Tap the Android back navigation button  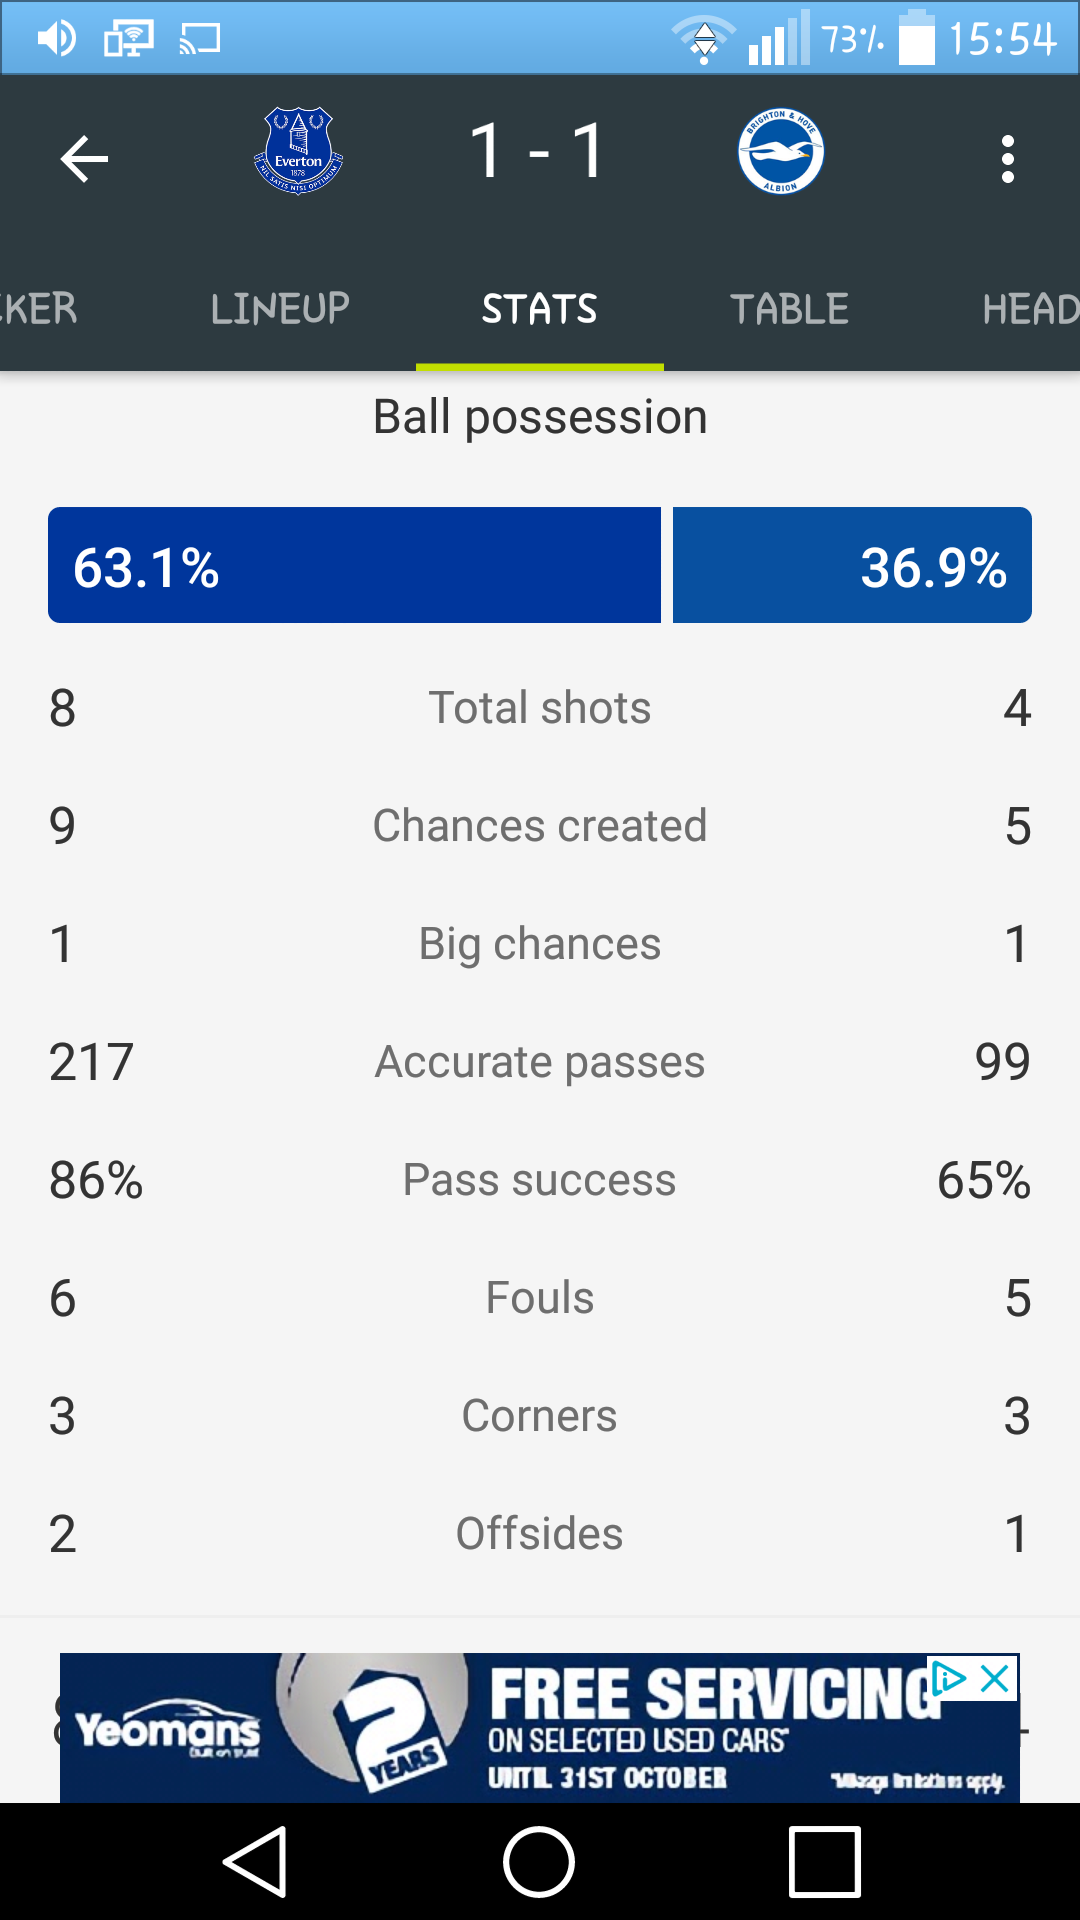point(256,1862)
